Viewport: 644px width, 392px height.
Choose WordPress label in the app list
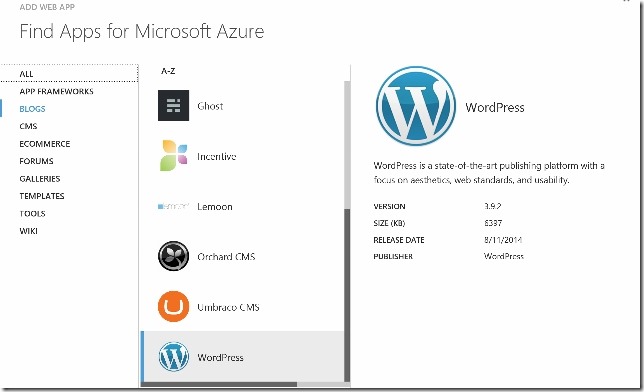point(220,357)
